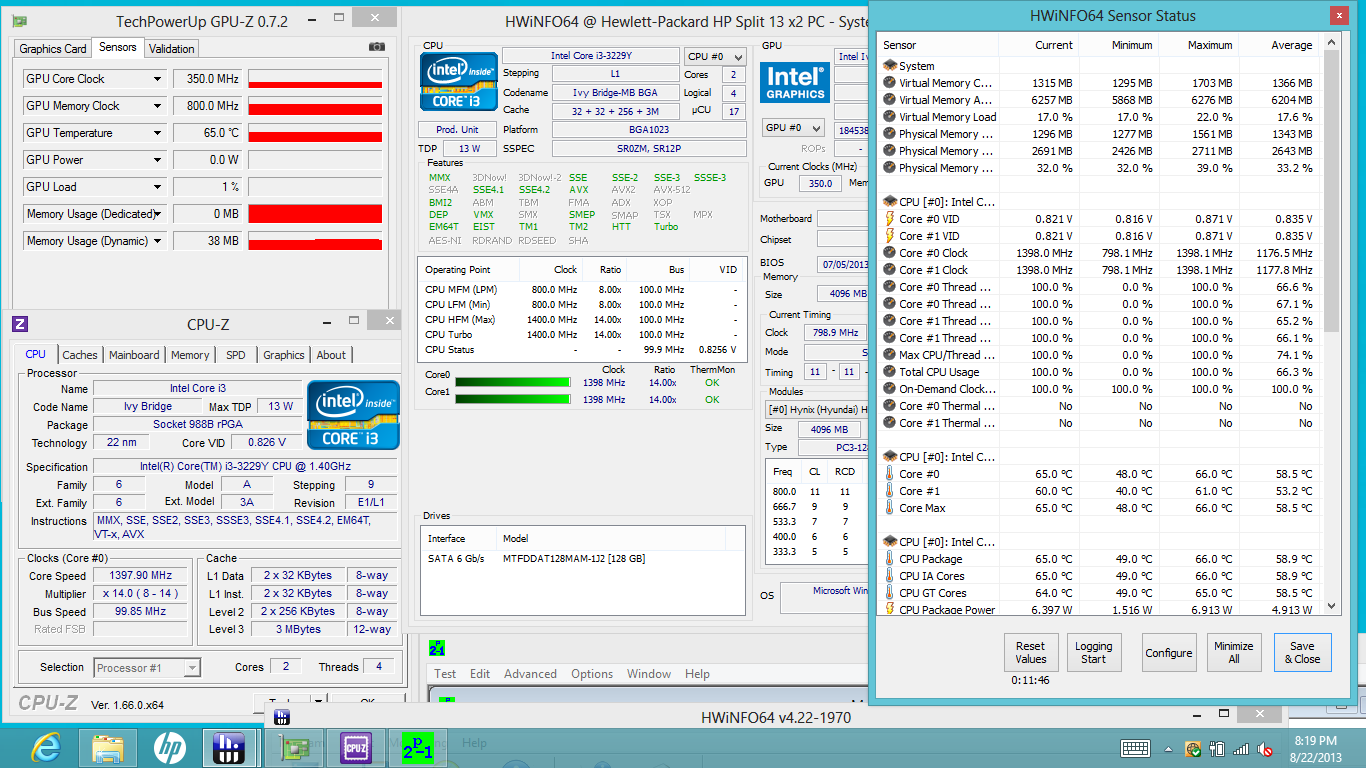Switch to the Graphics Card tab in GPU-Z

pos(53,49)
